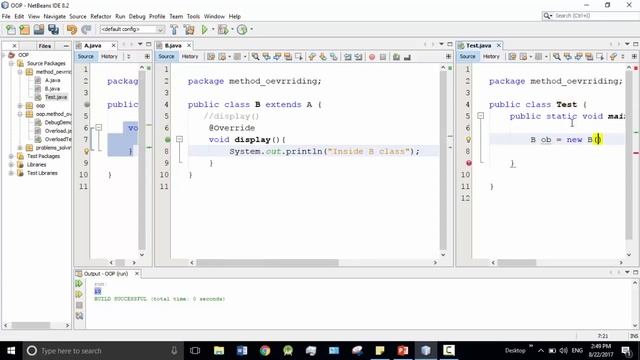Open the Profile Project dropdown arrow

pyautogui.click(x=251, y=29)
